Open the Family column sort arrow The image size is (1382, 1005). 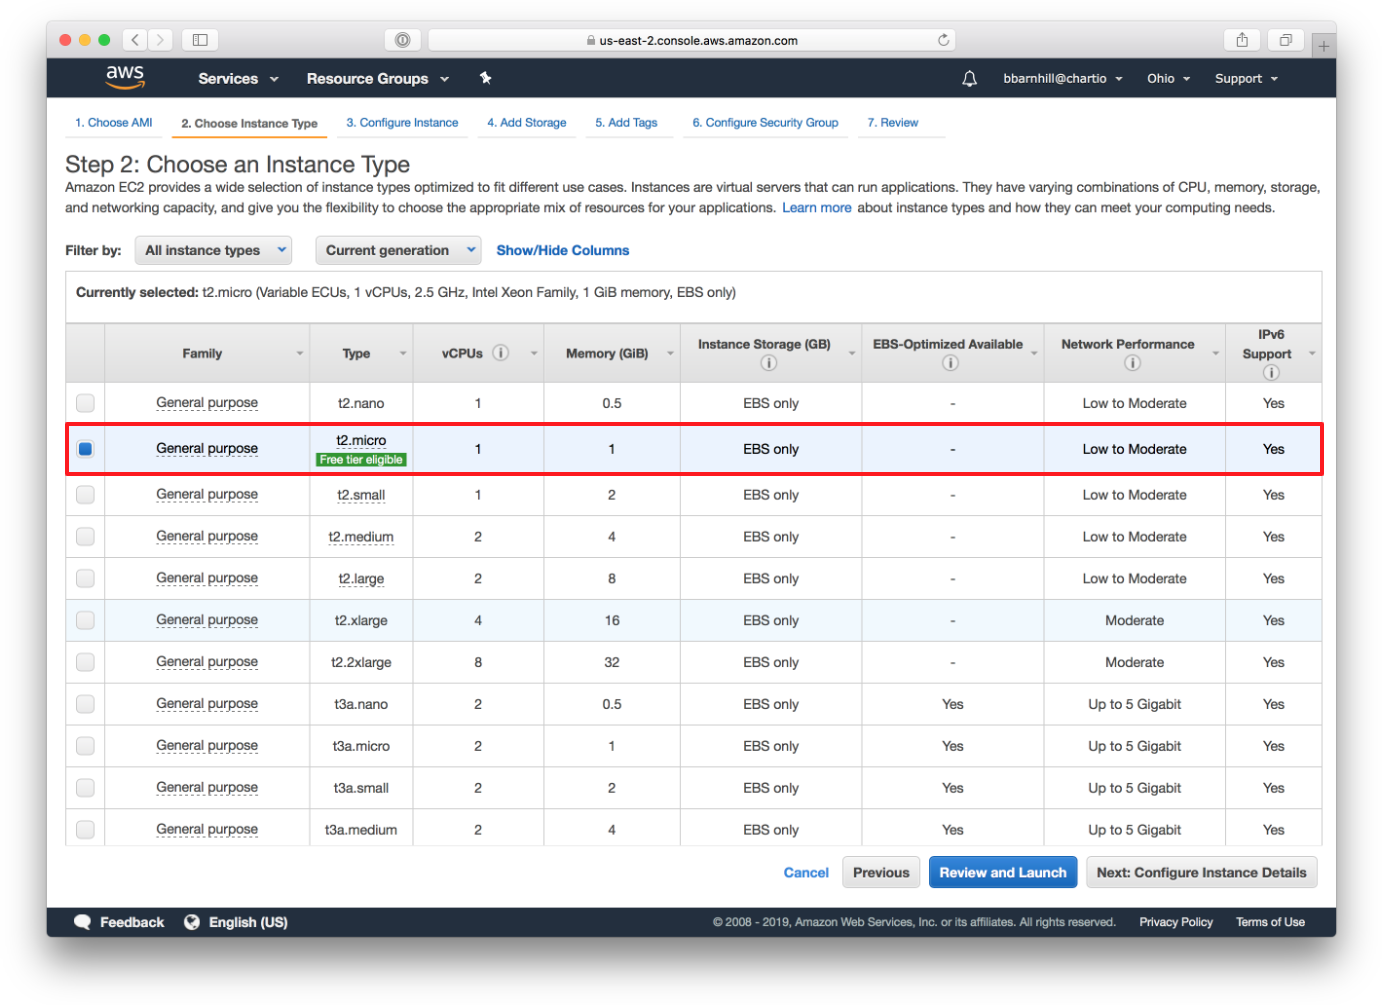coord(299,354)
